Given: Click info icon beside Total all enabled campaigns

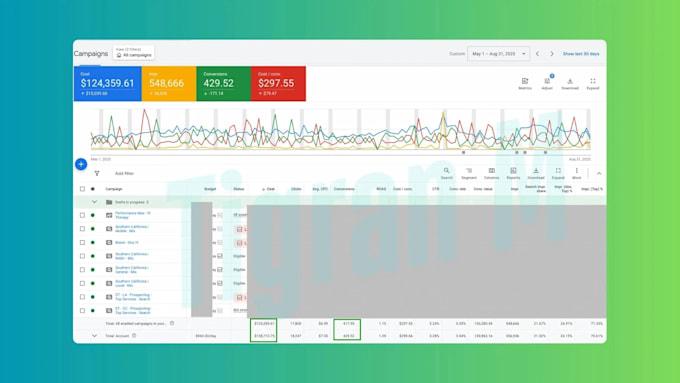Looking at the screenshot, I should click(x=172, y=323).
